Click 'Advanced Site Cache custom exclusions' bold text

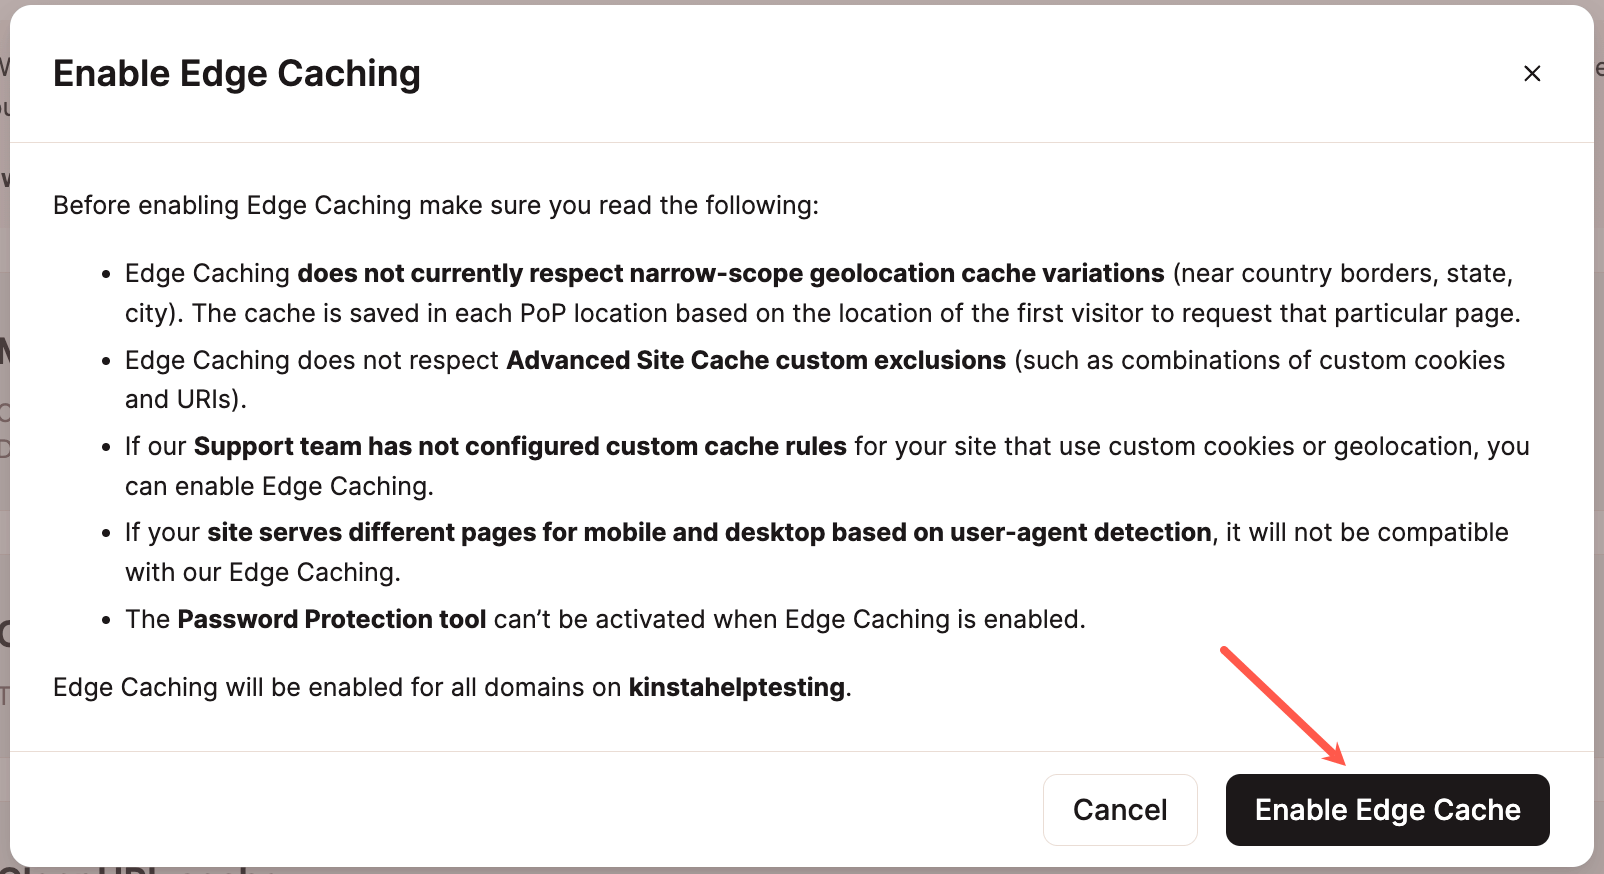coord(756,360)
